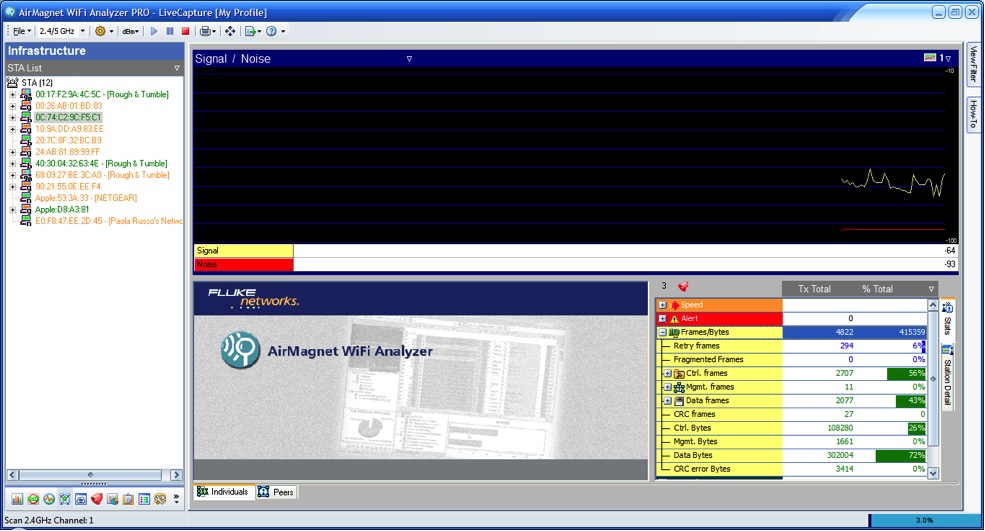The image size is (985, 531).
Task: Click the gear configuration icon in toolbar
Action: click(x=100, y=31)
